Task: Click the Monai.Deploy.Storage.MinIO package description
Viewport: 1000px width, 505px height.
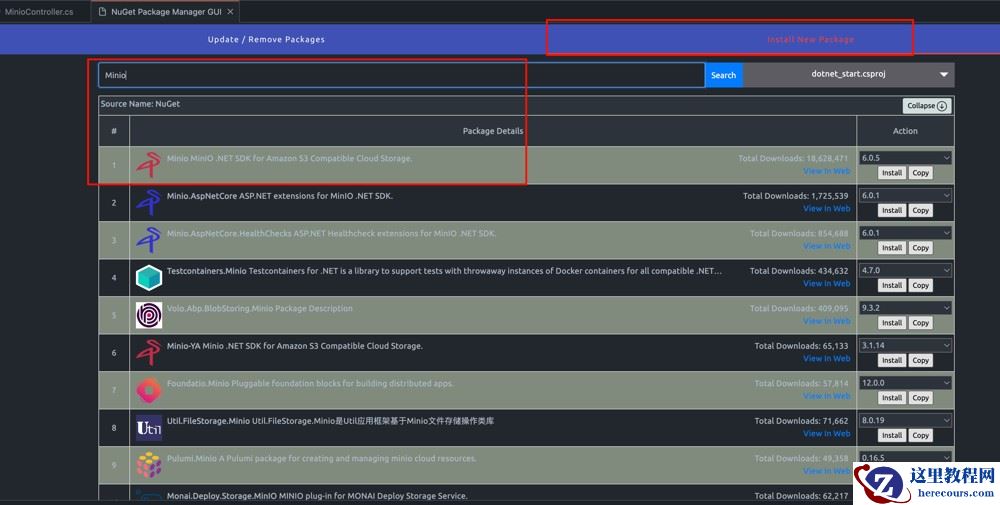Action: [317, 496]
